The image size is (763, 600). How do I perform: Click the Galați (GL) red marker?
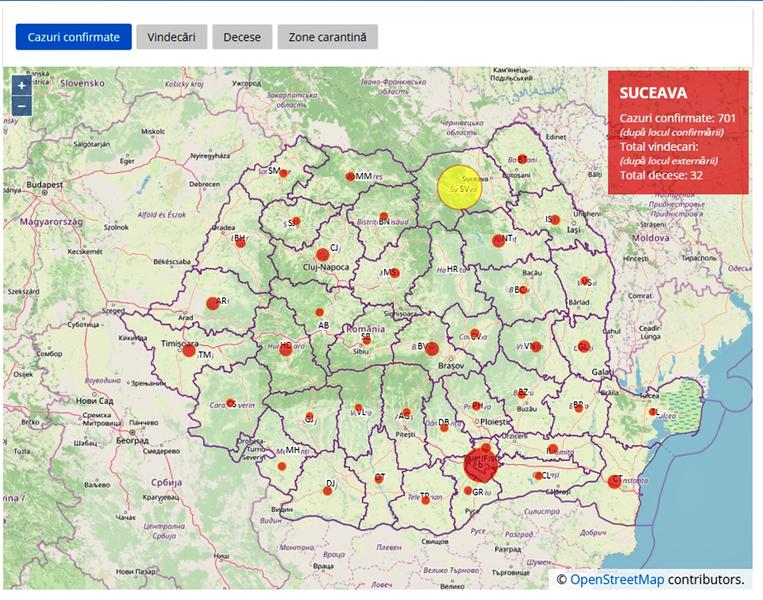(x=578, y=347)
